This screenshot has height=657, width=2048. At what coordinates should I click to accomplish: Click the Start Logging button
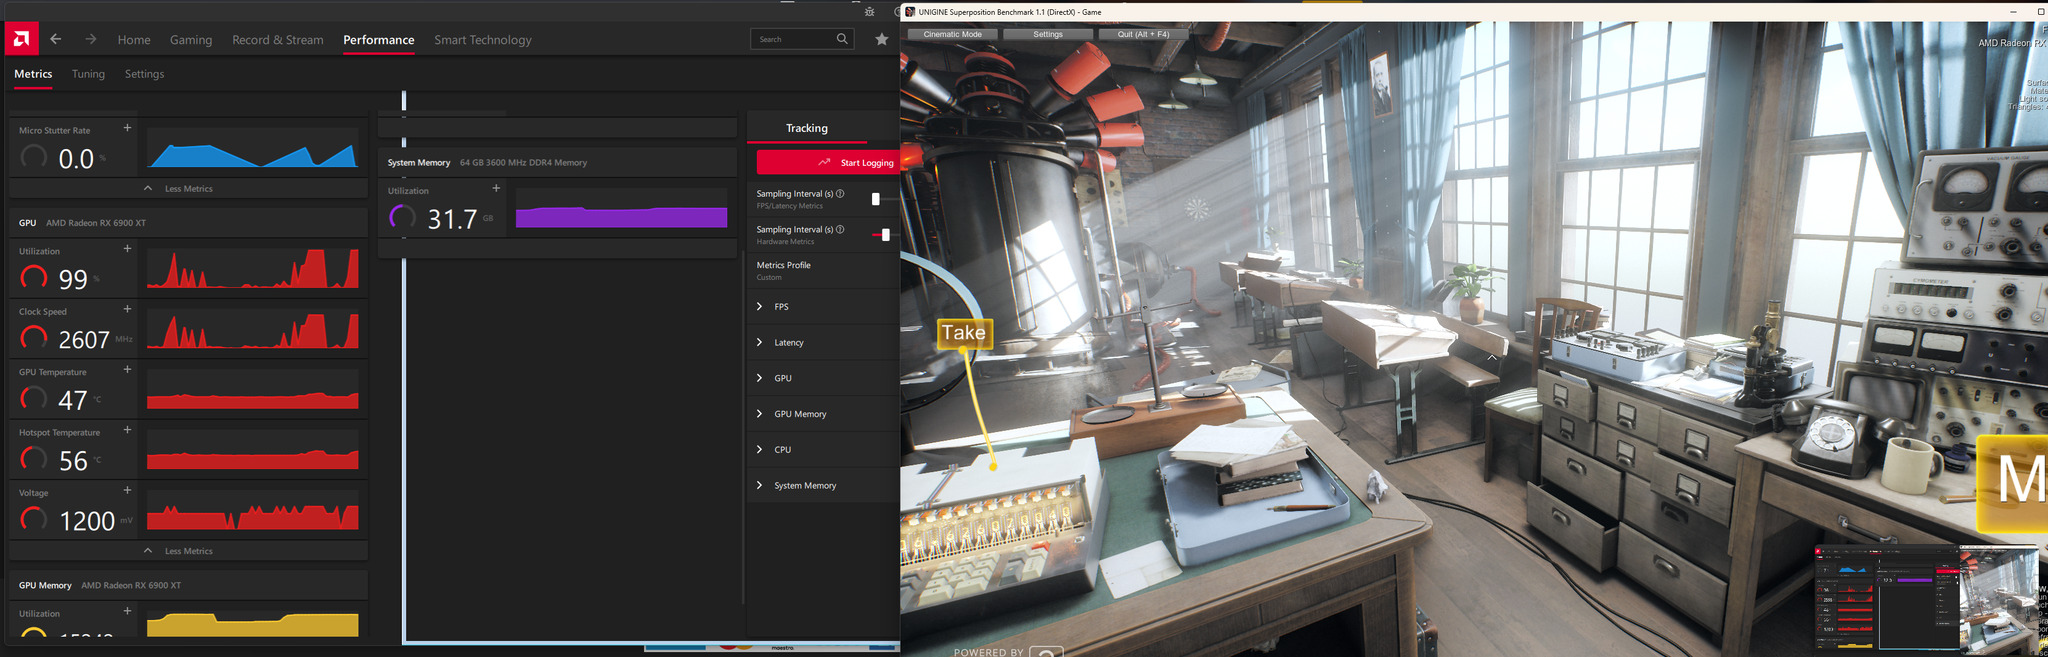click(829, 162)
